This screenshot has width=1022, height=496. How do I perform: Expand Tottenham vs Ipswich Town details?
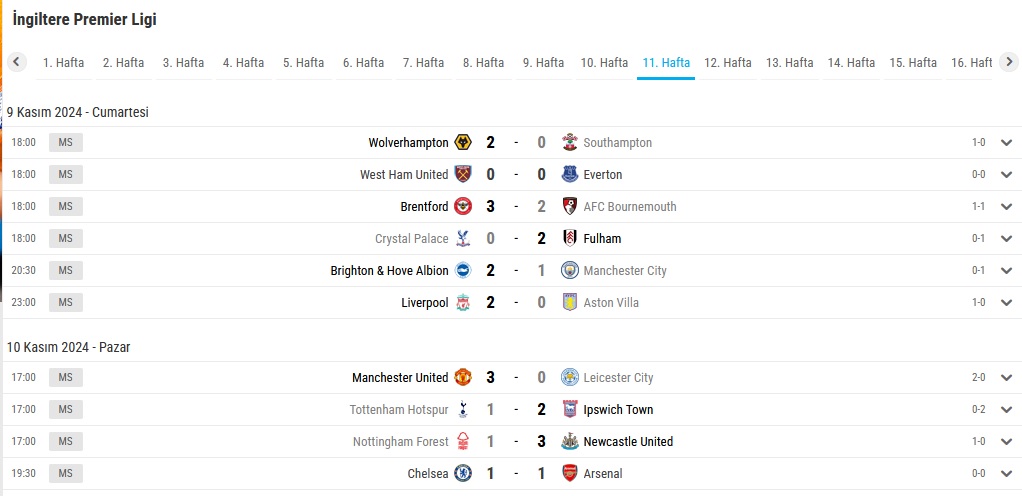[x=1006, y=410]
